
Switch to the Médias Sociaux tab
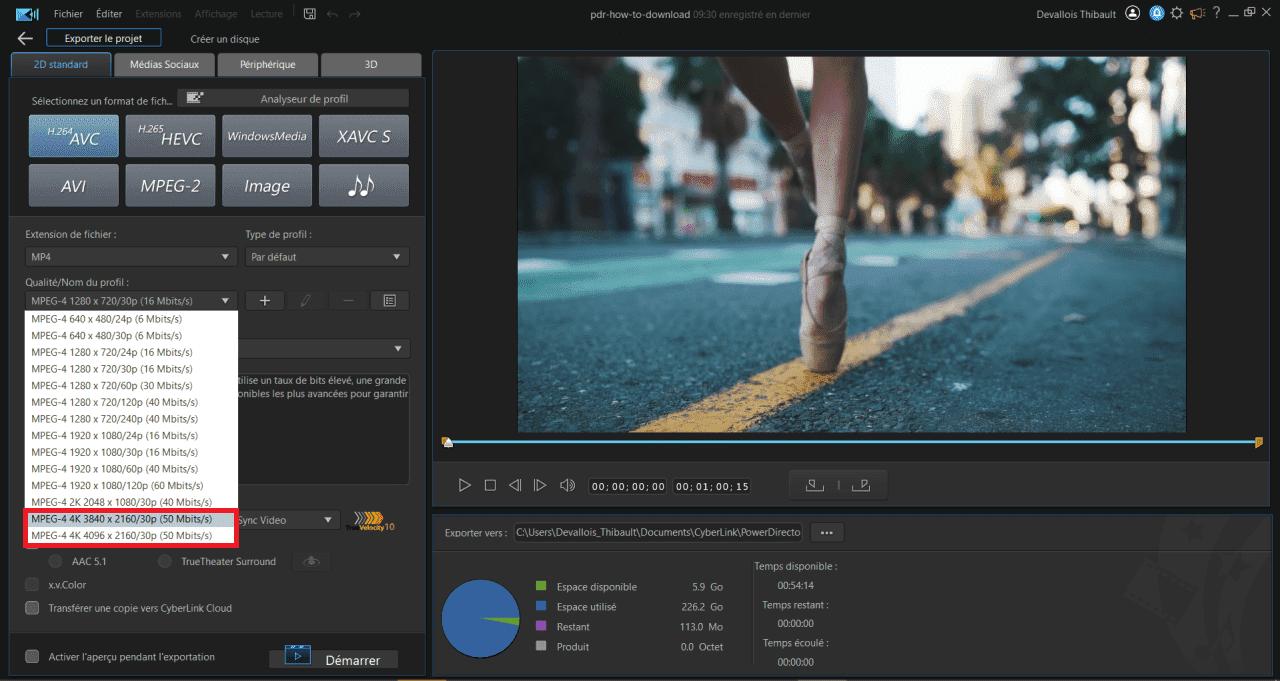pyautogui.click(x=164, y=65)
